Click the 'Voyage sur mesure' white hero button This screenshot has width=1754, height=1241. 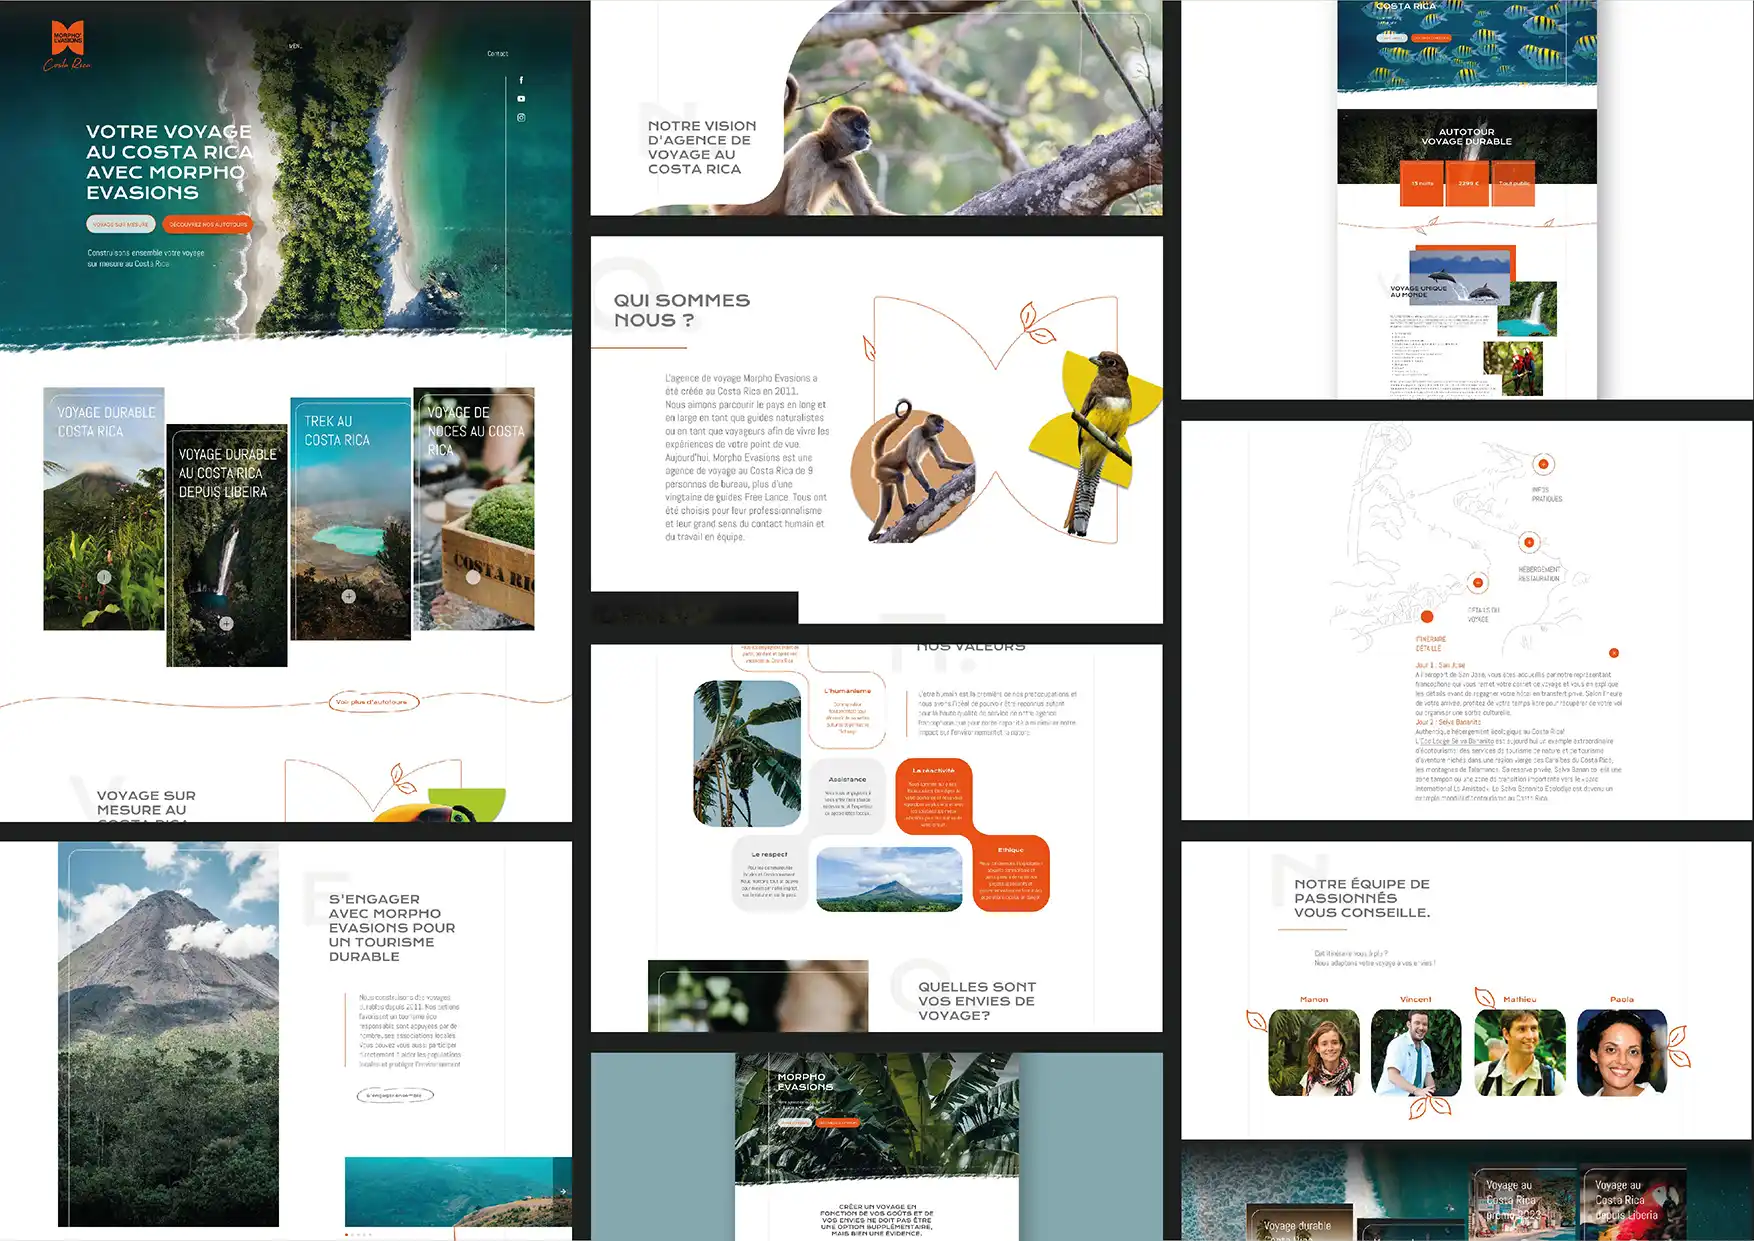tap(120, 225)
